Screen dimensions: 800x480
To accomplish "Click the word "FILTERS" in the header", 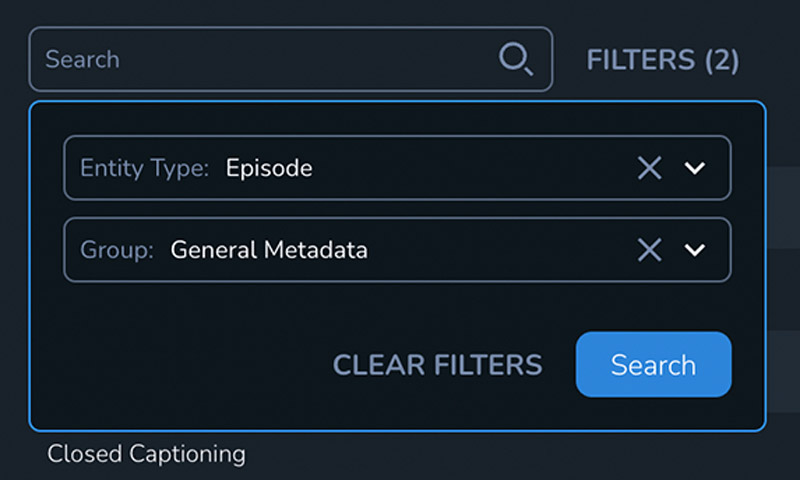I will point(640,60).
